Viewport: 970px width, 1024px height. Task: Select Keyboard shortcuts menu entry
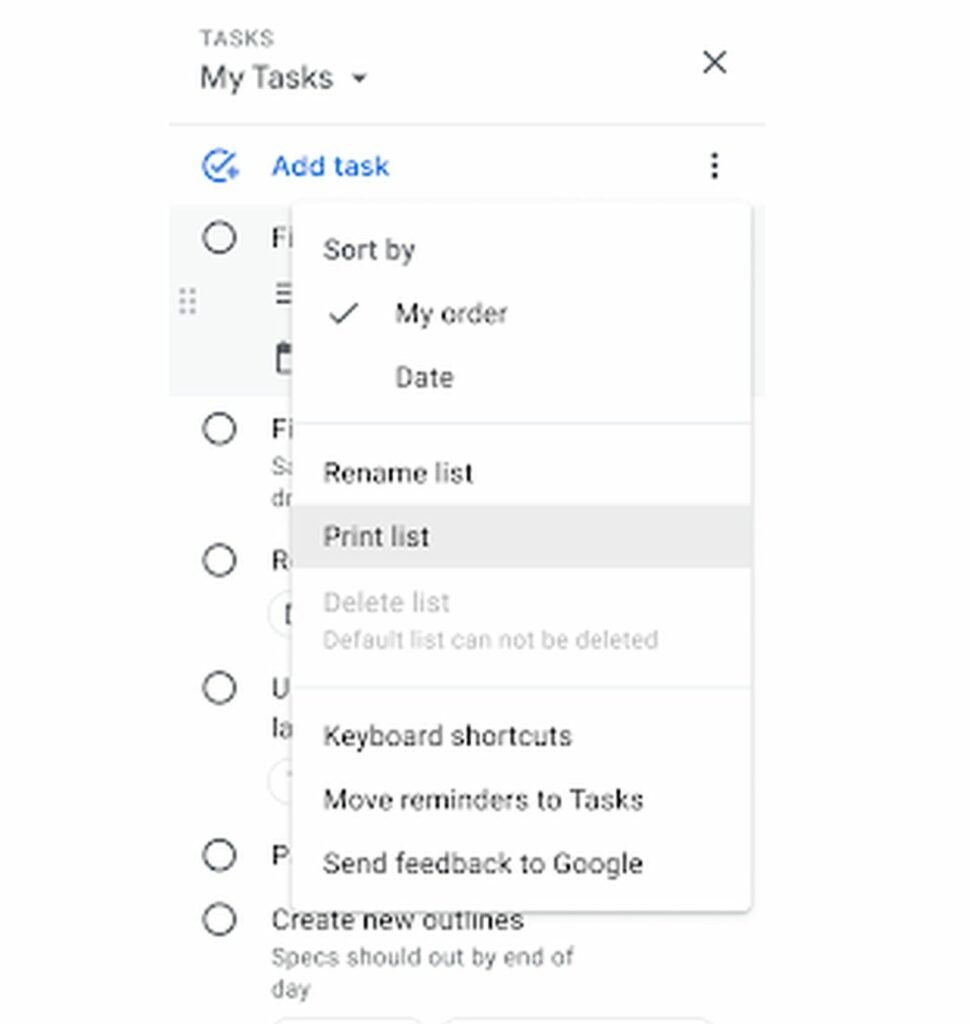tap(447, 736)
